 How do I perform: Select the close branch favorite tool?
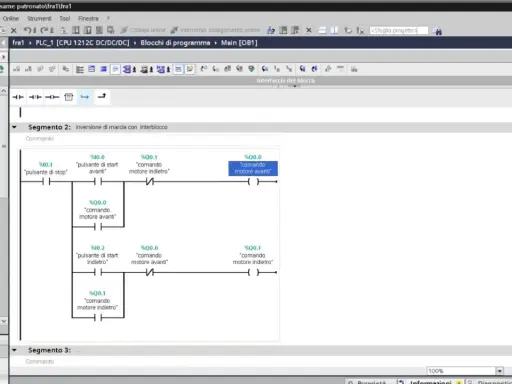[102, 97]
